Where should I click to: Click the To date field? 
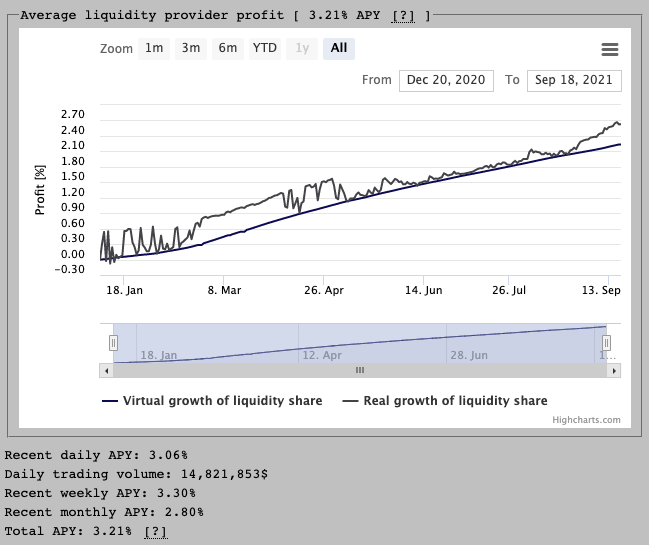point(574,81)
